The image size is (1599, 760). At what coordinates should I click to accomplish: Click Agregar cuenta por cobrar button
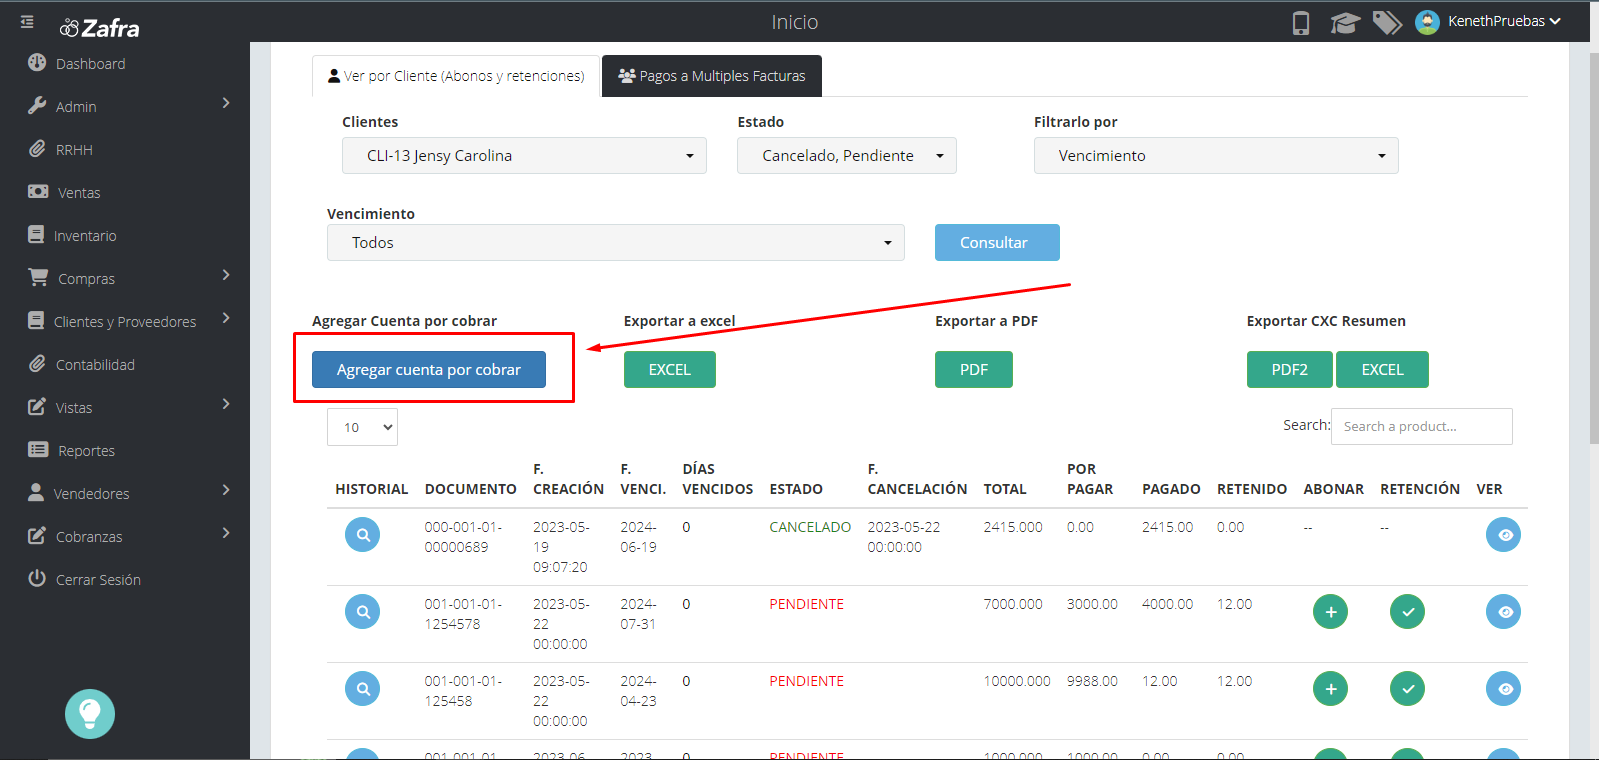tap(429, 370)
